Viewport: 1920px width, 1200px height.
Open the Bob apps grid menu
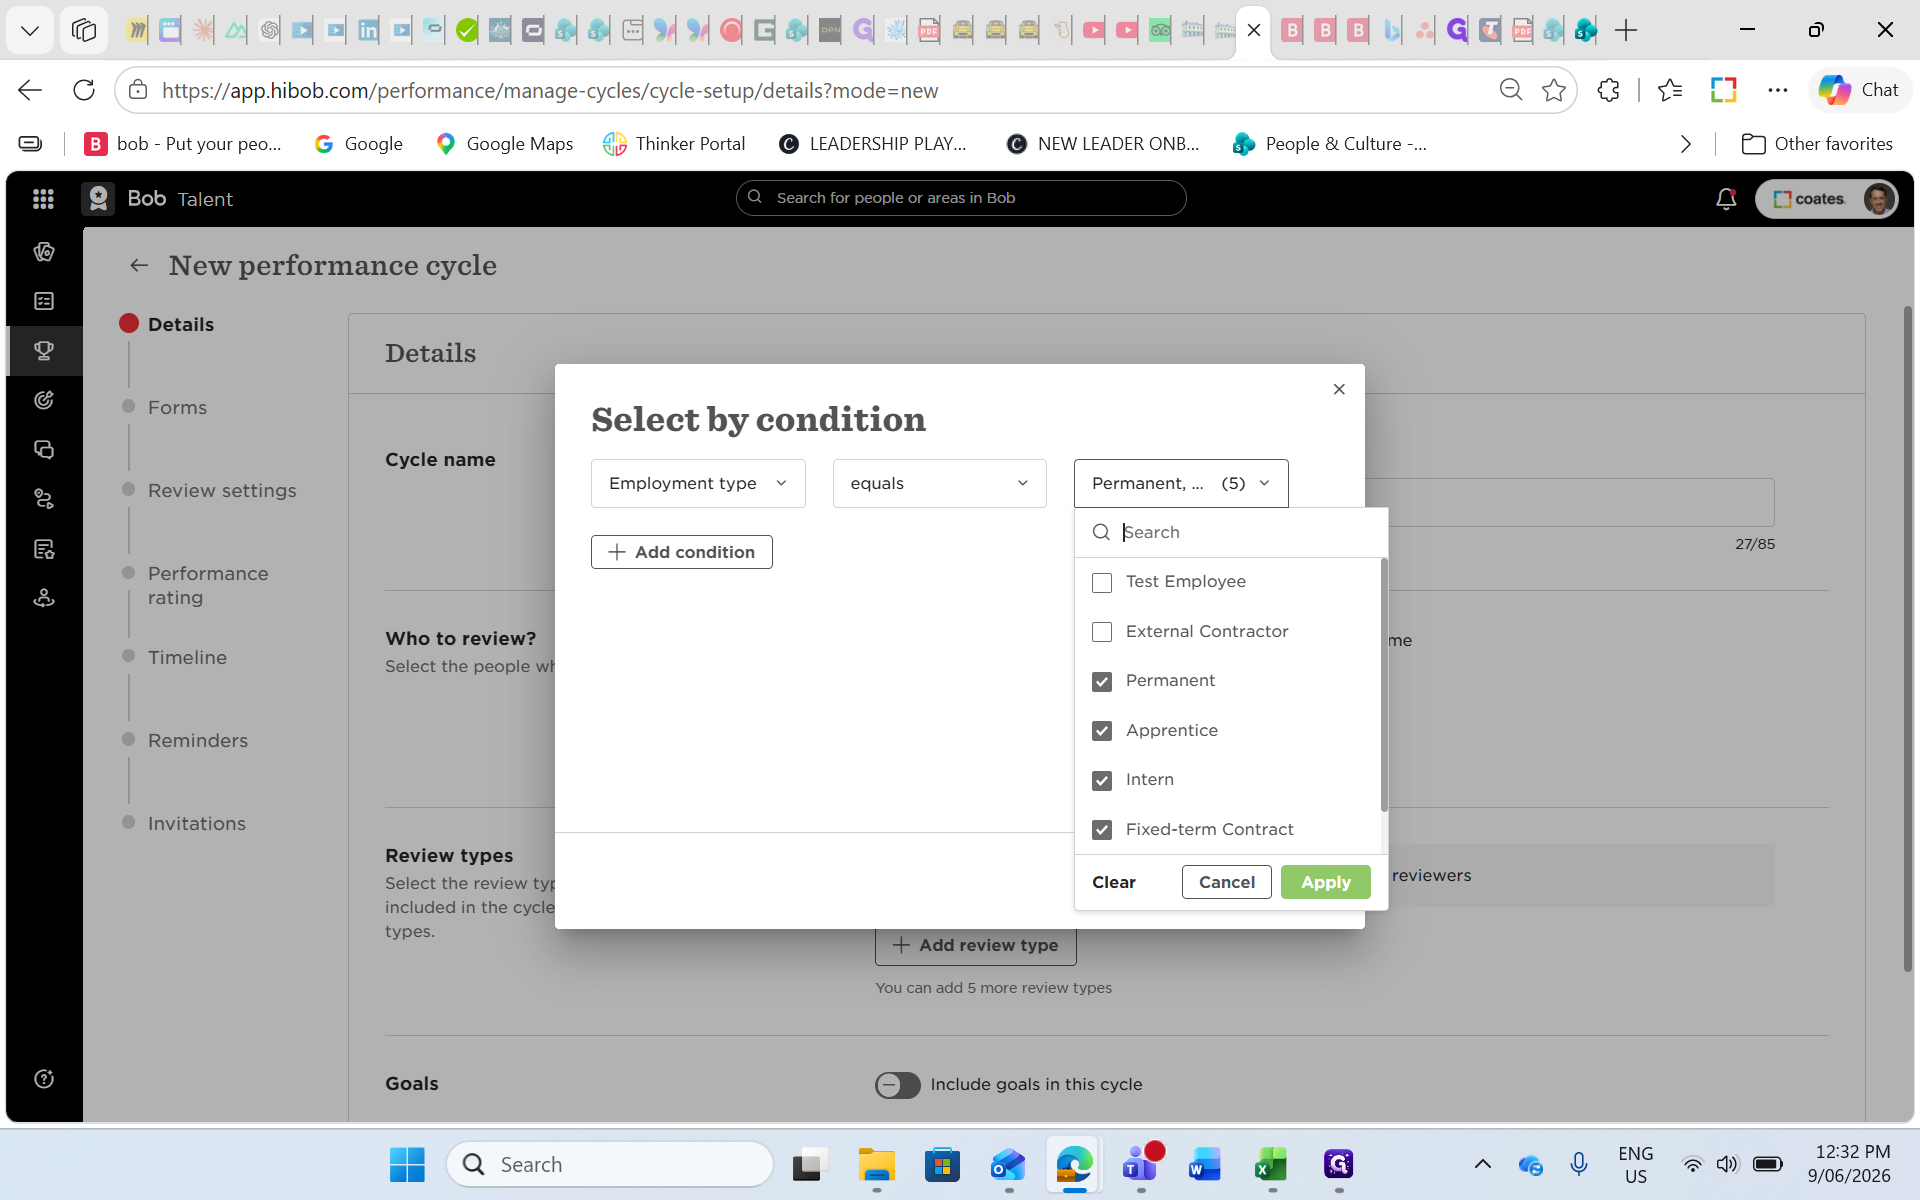(x=43, y=199)
